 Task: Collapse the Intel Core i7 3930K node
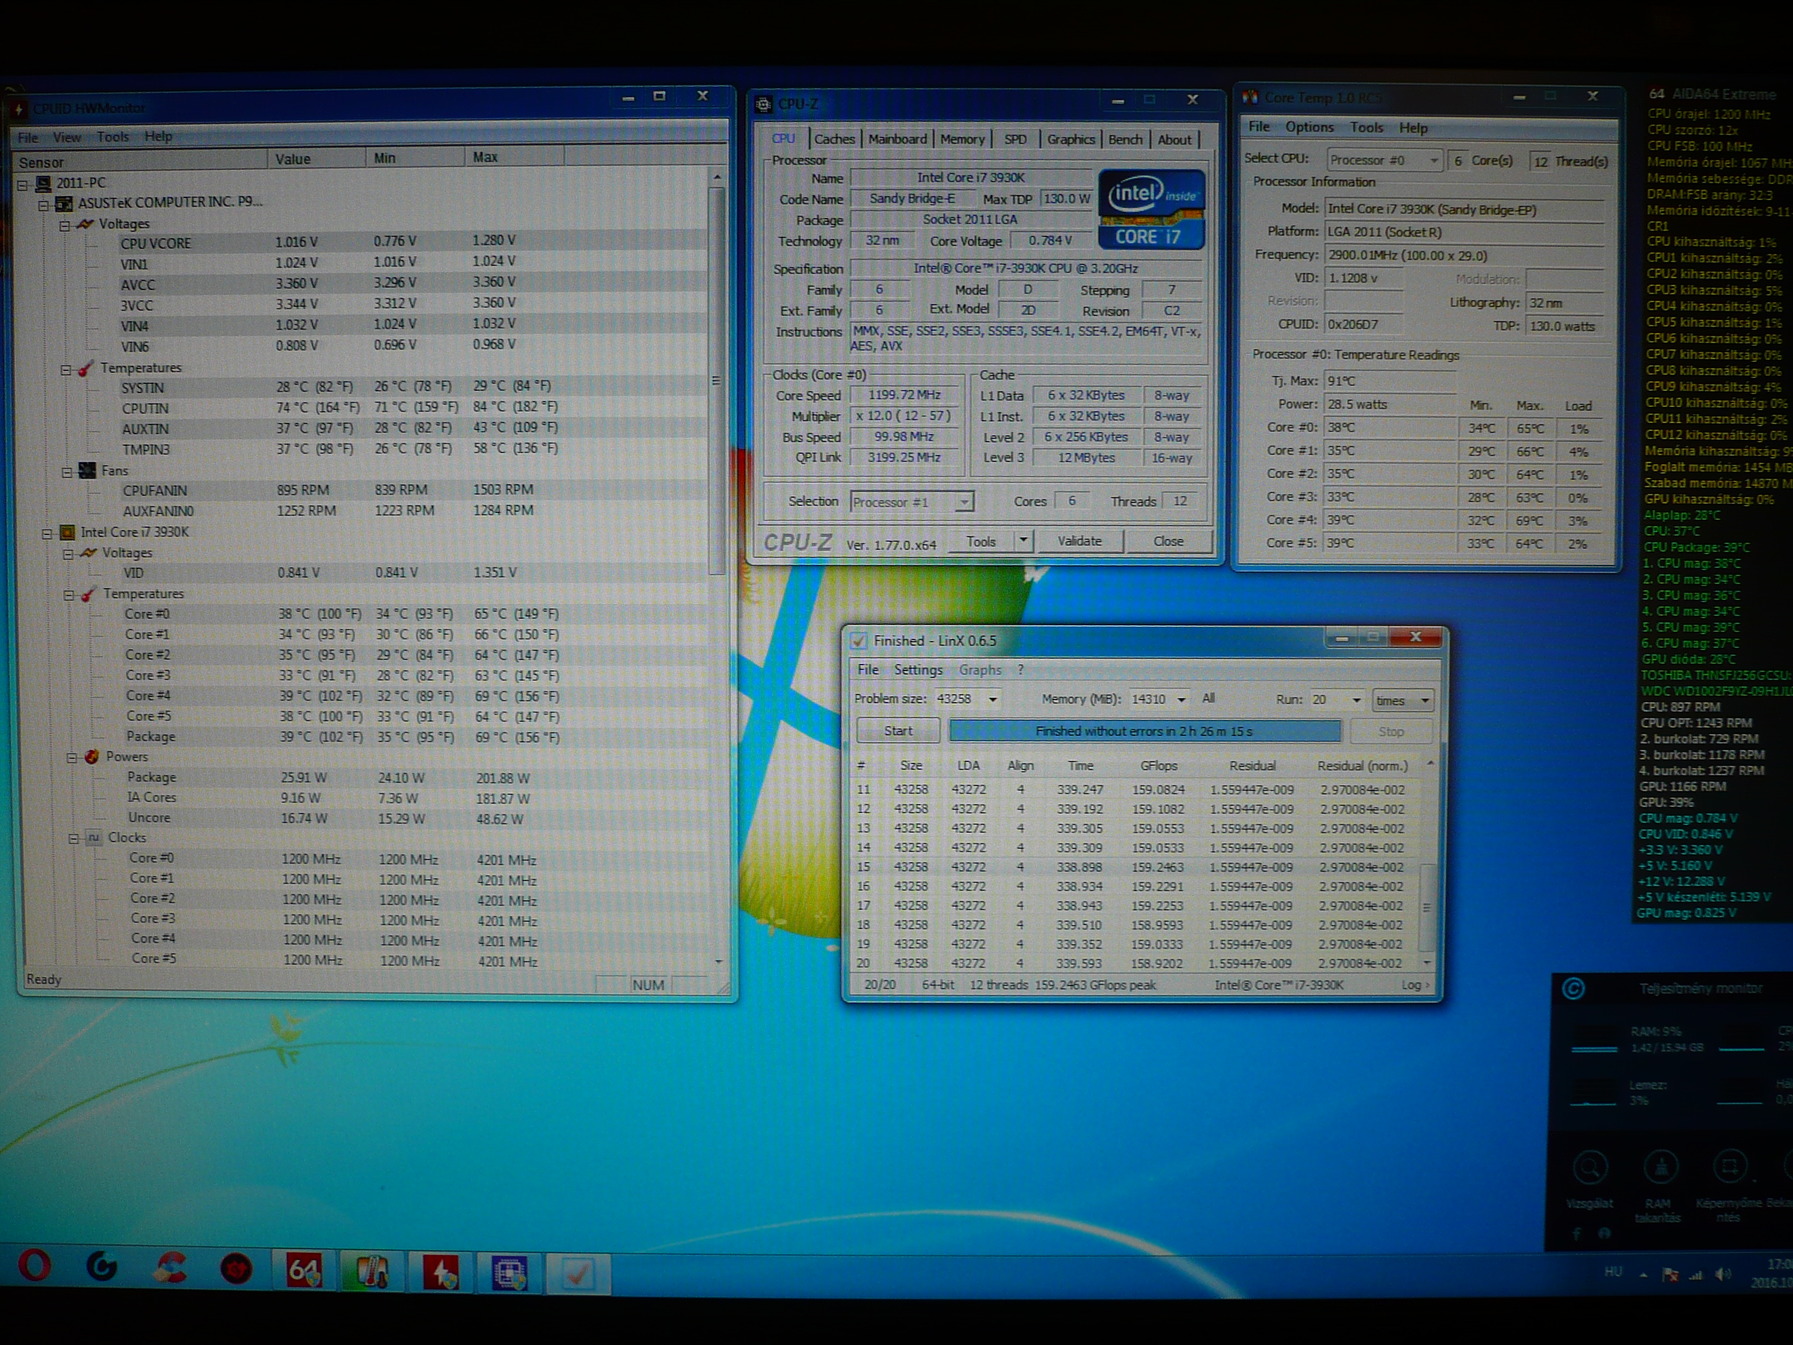coord(46,533)
